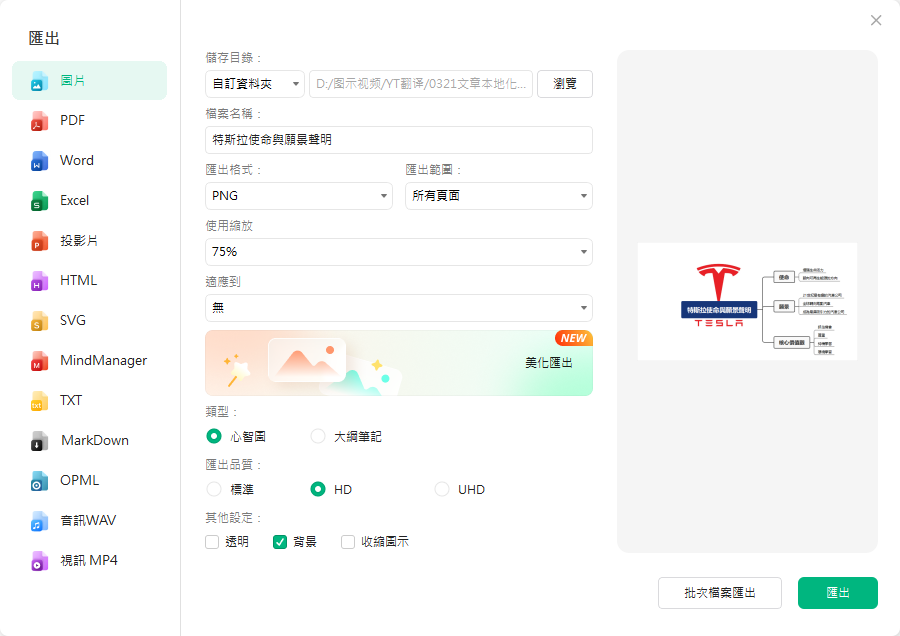
Task: Open the 匯出格式 PNG format dropdown
Action: tap(298, 196)
